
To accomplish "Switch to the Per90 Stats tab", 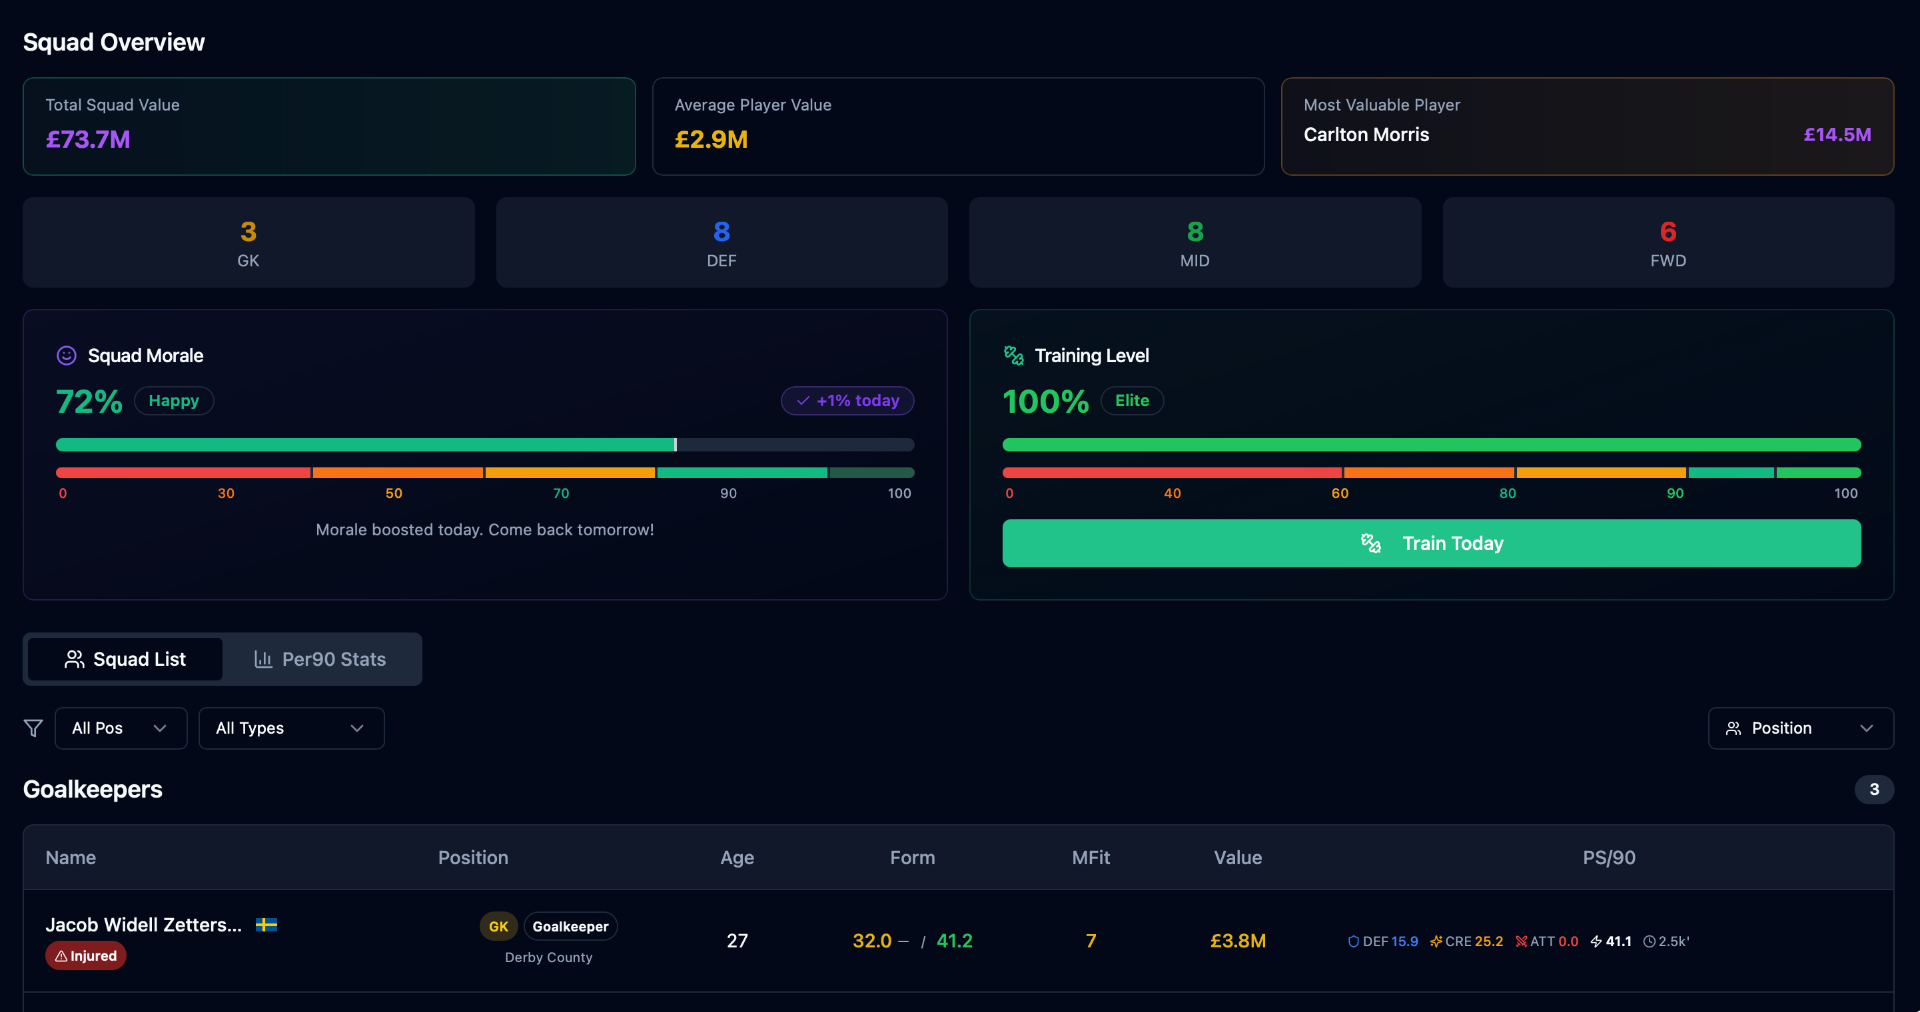I will coord(320,659).
